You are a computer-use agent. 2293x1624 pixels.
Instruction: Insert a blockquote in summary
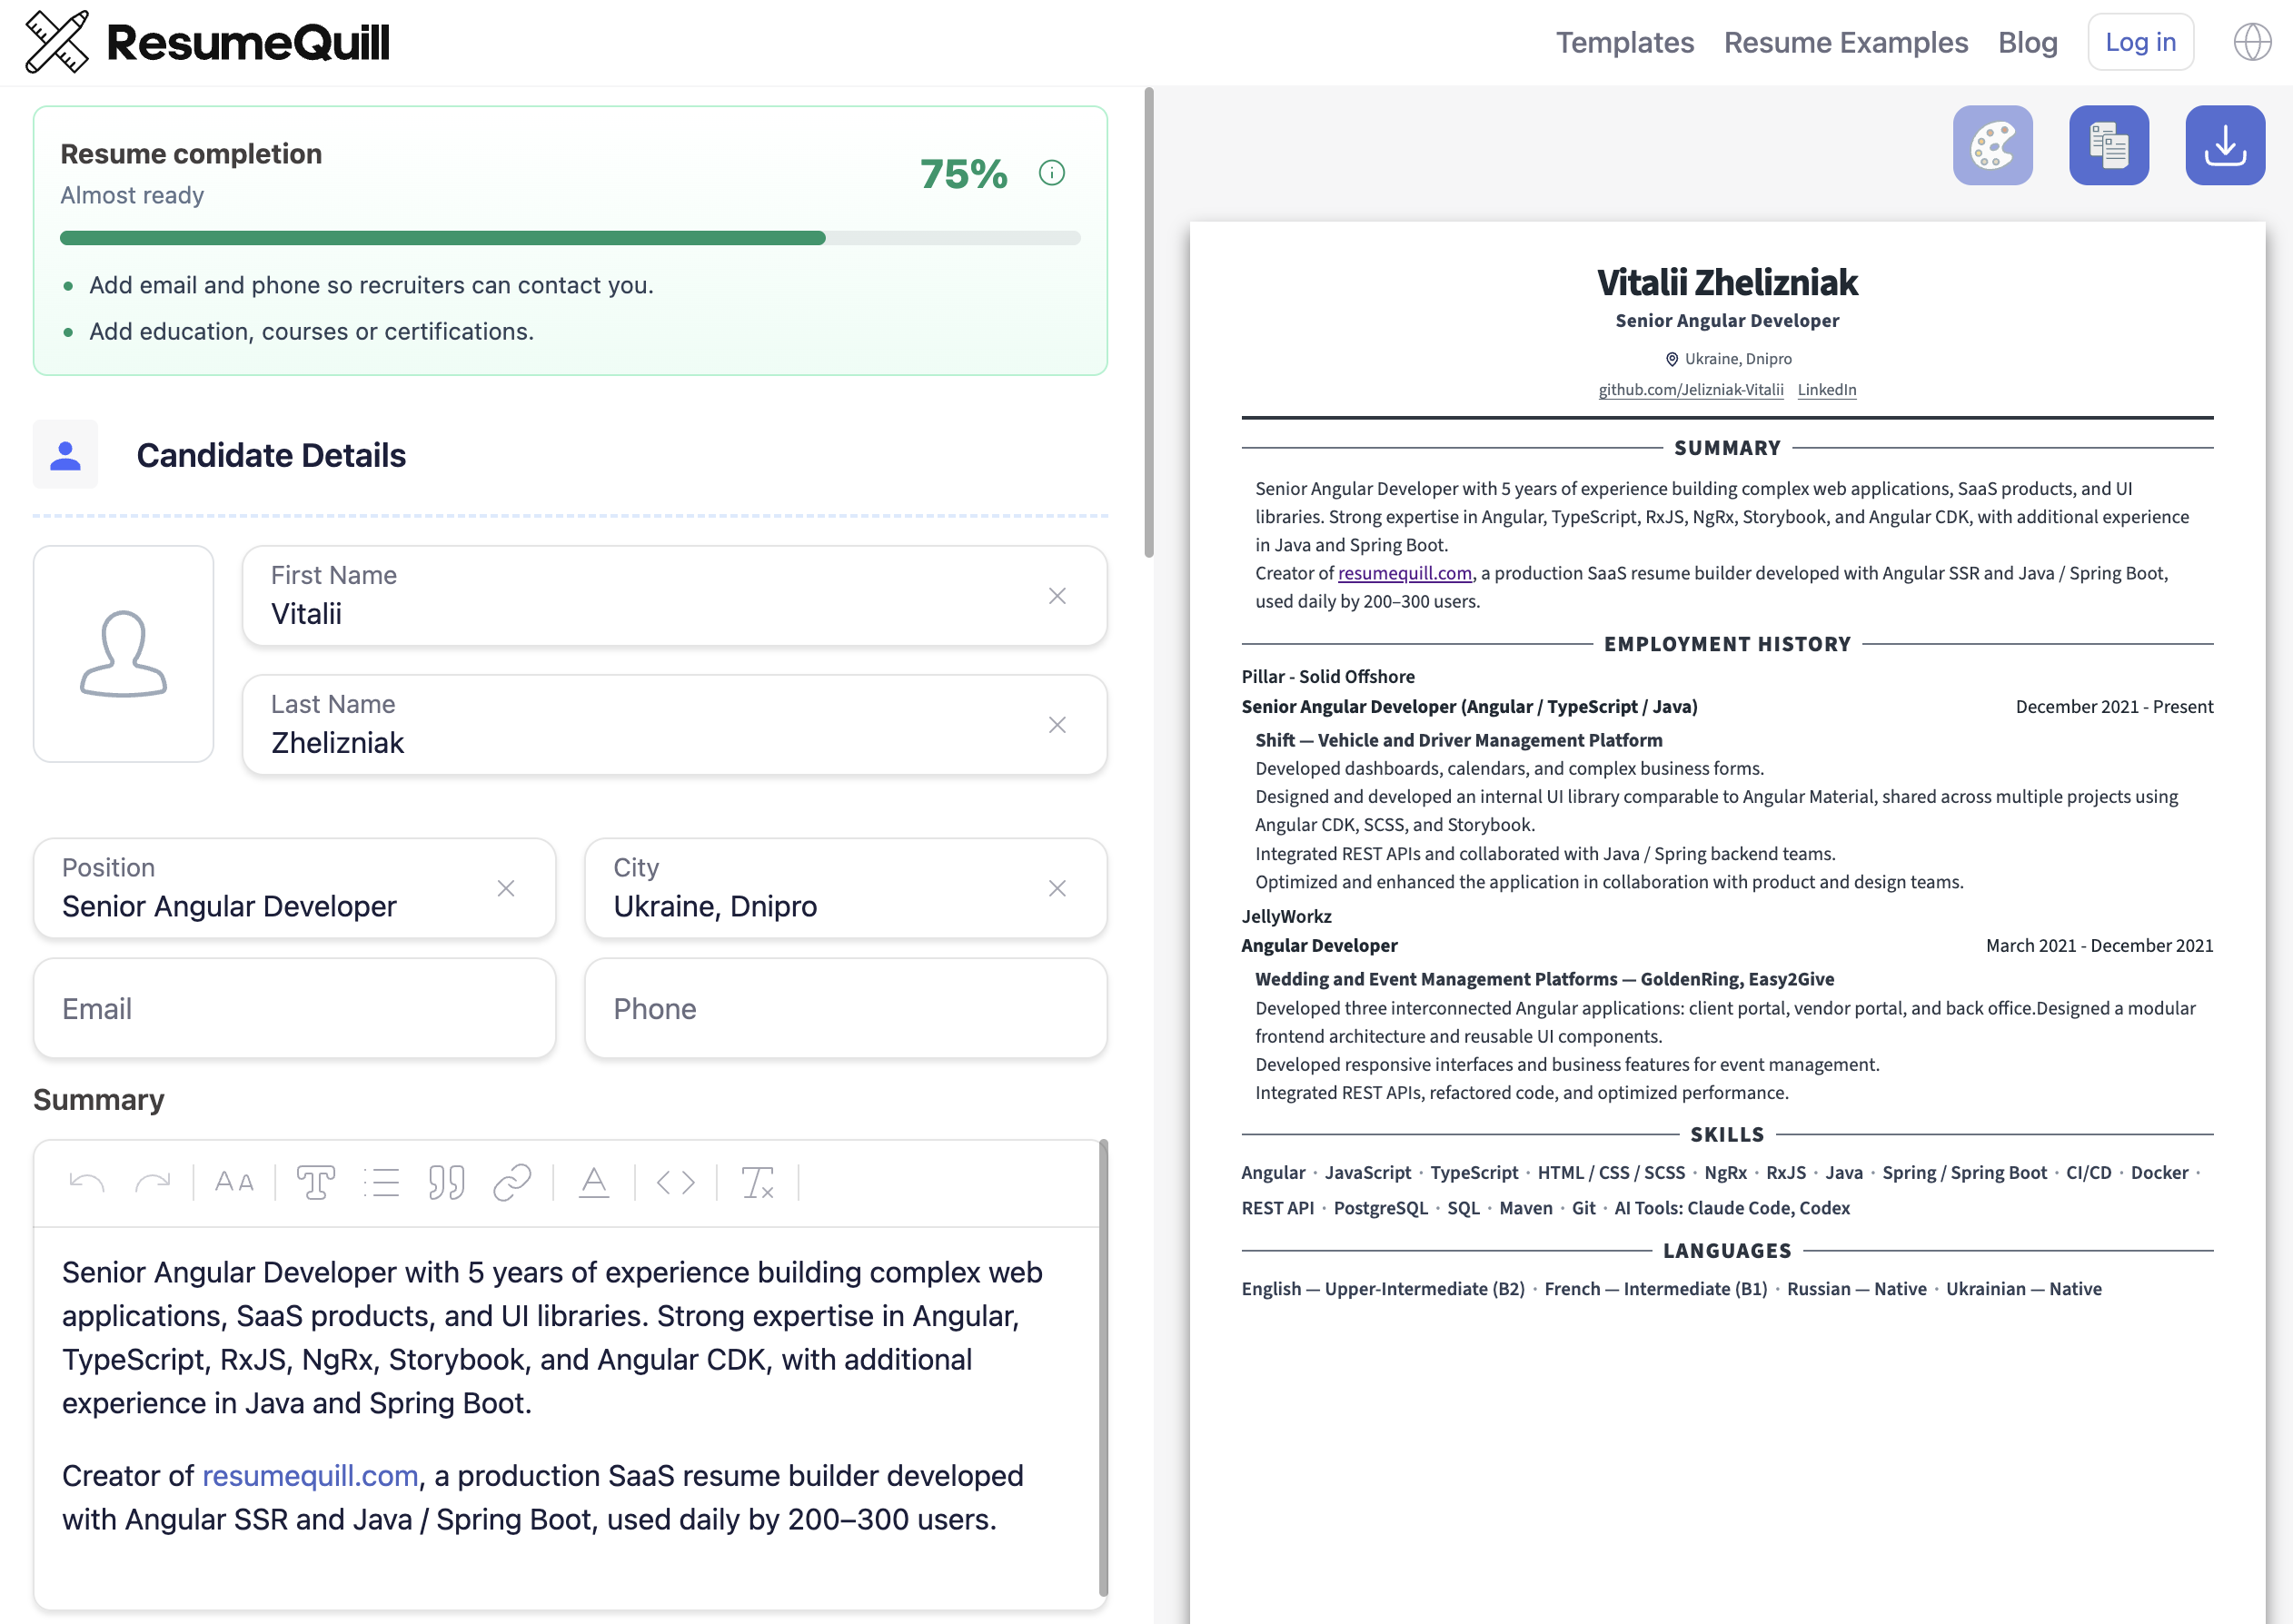446,1183
